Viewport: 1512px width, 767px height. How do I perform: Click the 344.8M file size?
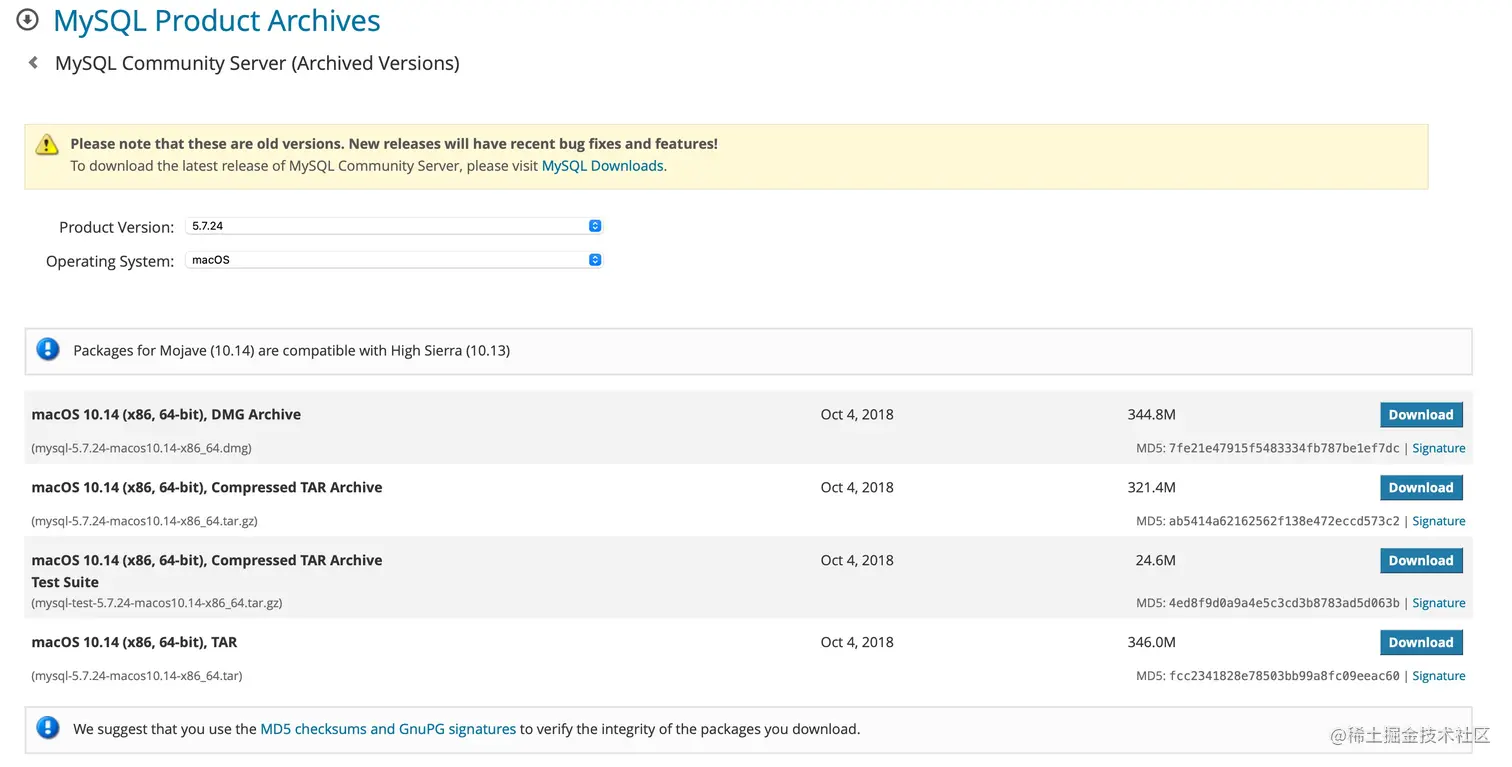[x=1151, y=414]
